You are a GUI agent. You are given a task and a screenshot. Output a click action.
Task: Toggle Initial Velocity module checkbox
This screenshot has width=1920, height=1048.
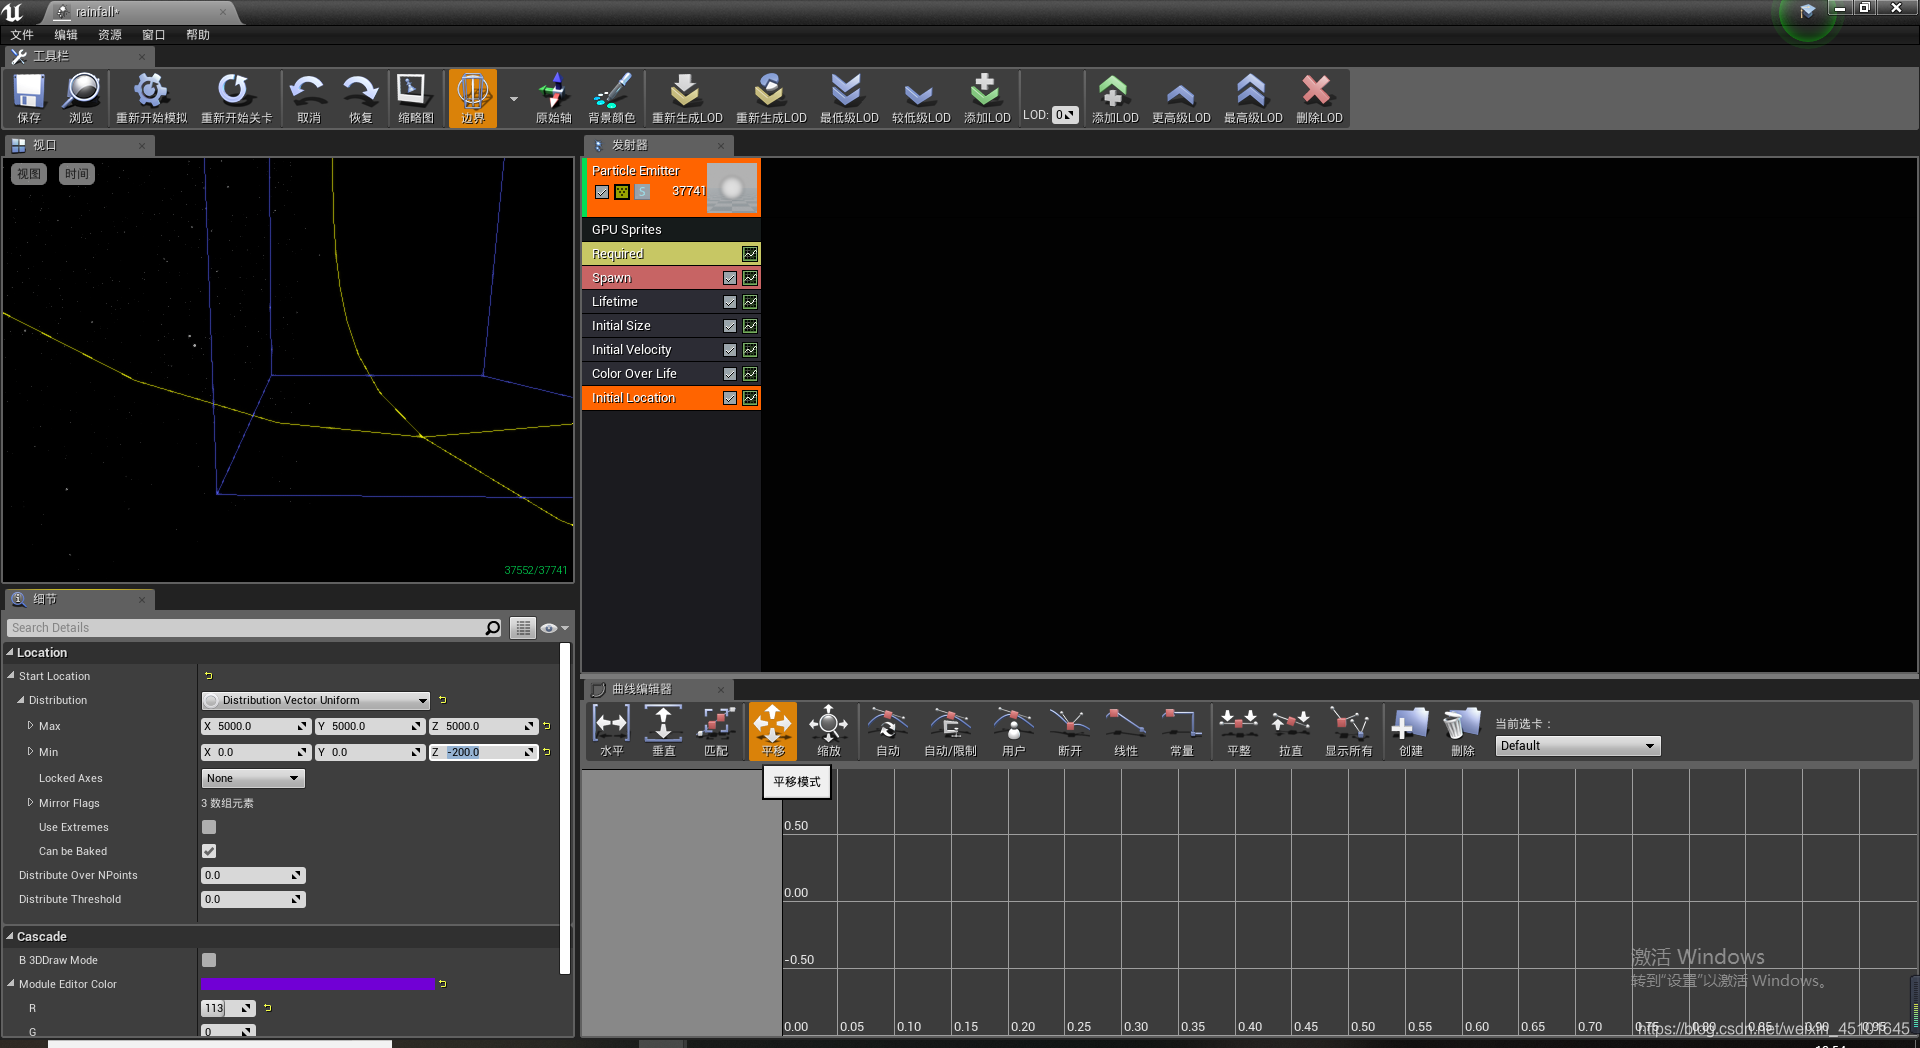730,350
